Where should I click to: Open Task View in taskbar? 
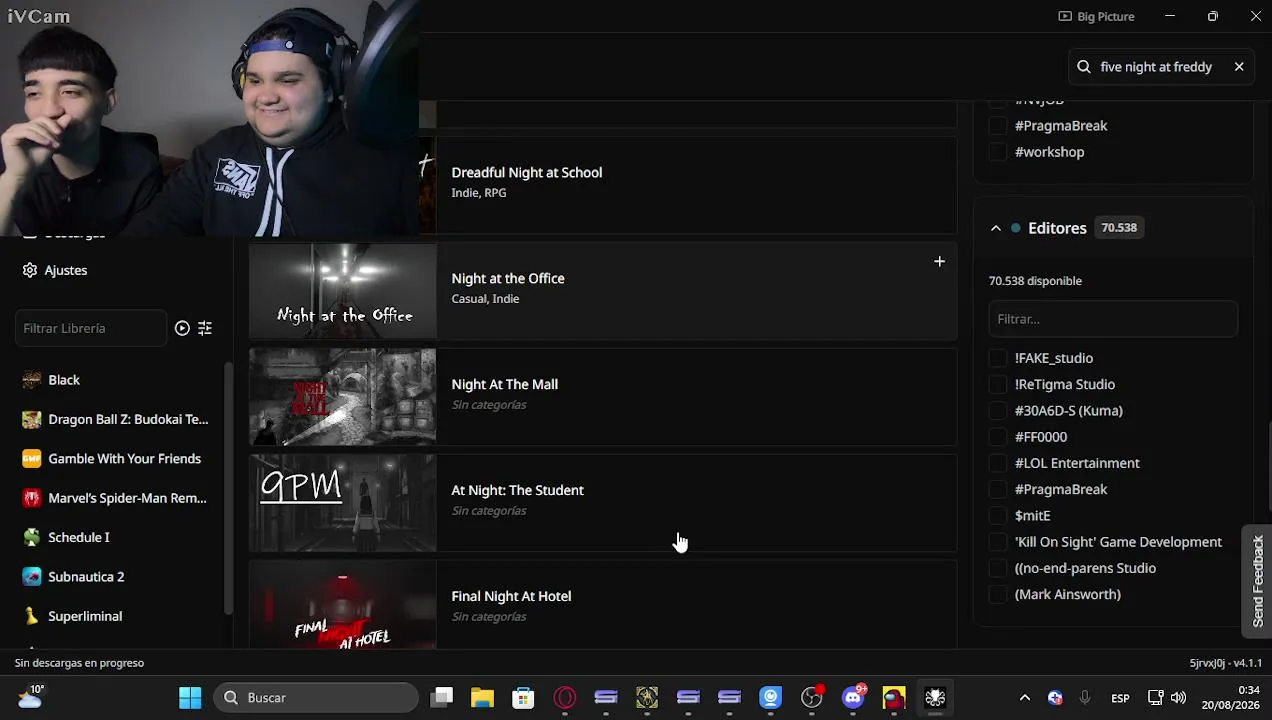(x=442, y=698)
